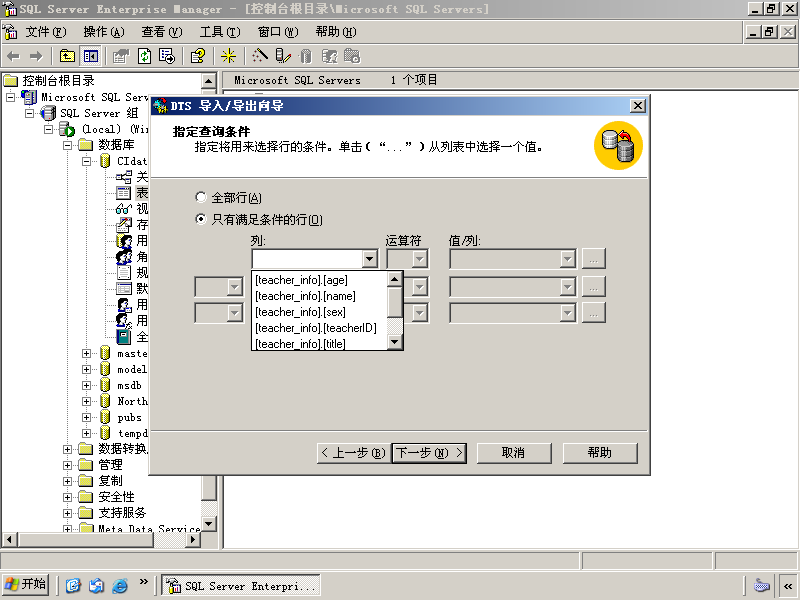800x600 pixels.
Task: Click first row browse "..." button
Action: pyautogui.click(x=593, y=259)
